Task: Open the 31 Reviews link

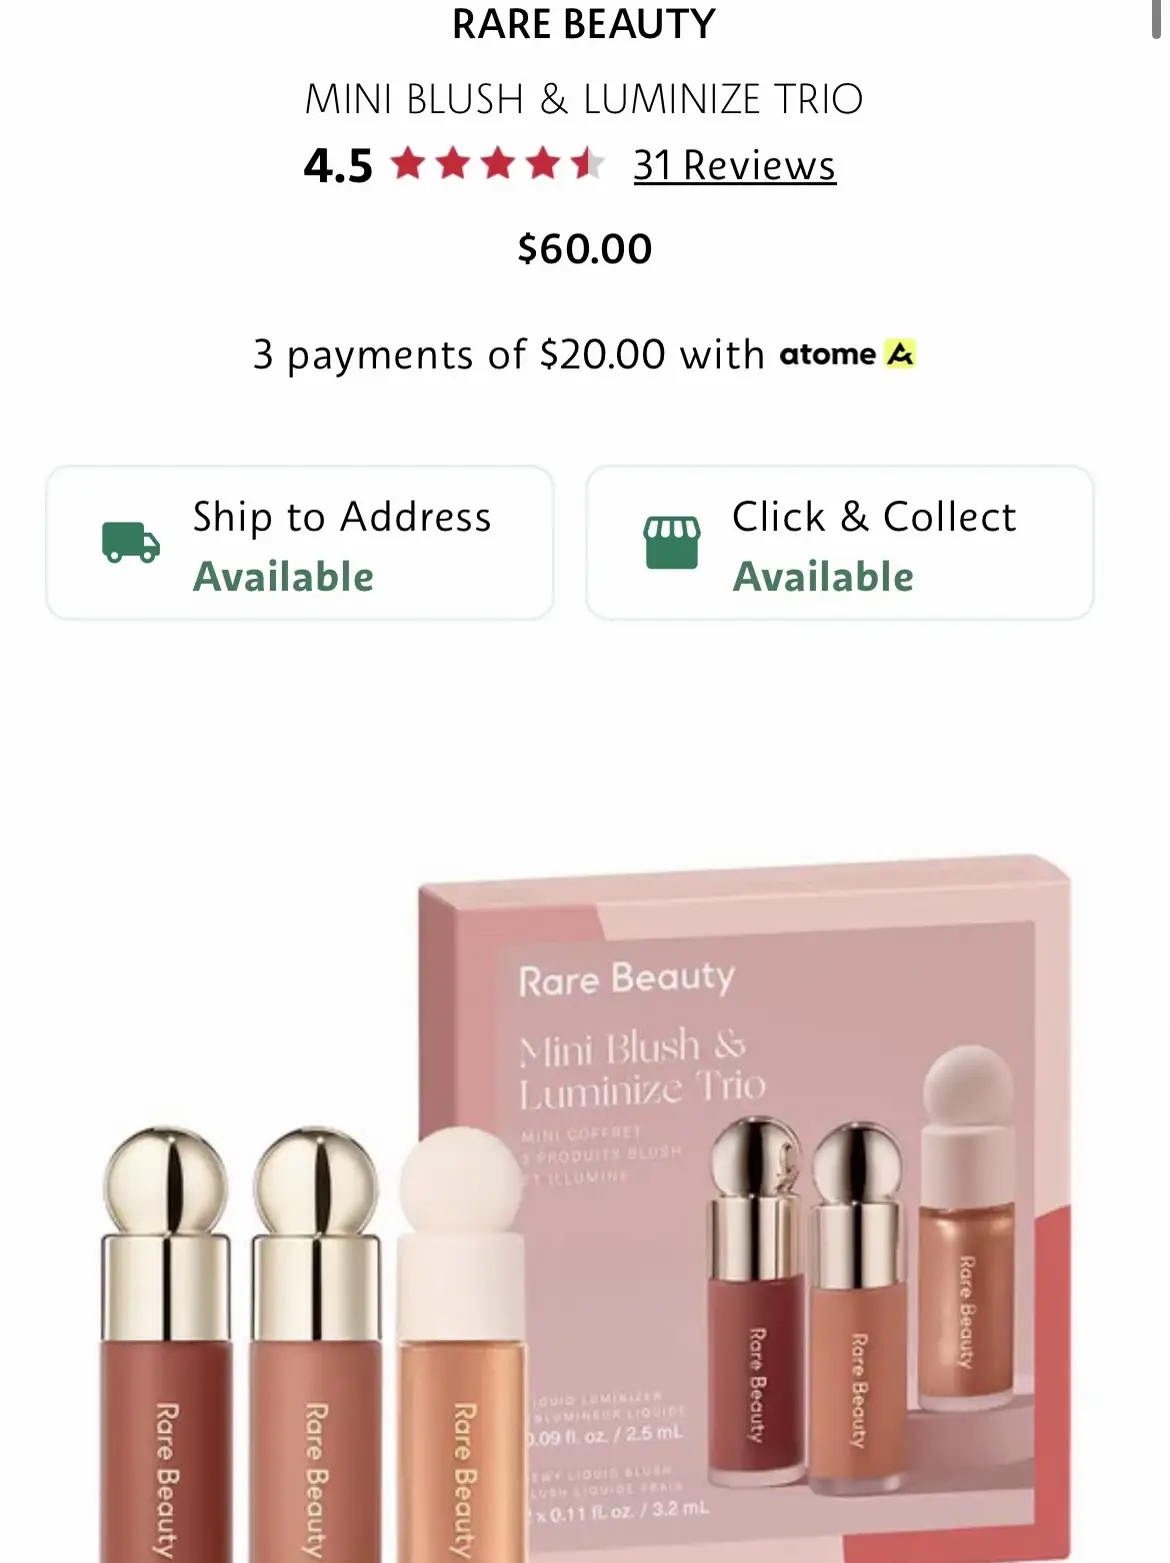Action: [x=734, y=165]
